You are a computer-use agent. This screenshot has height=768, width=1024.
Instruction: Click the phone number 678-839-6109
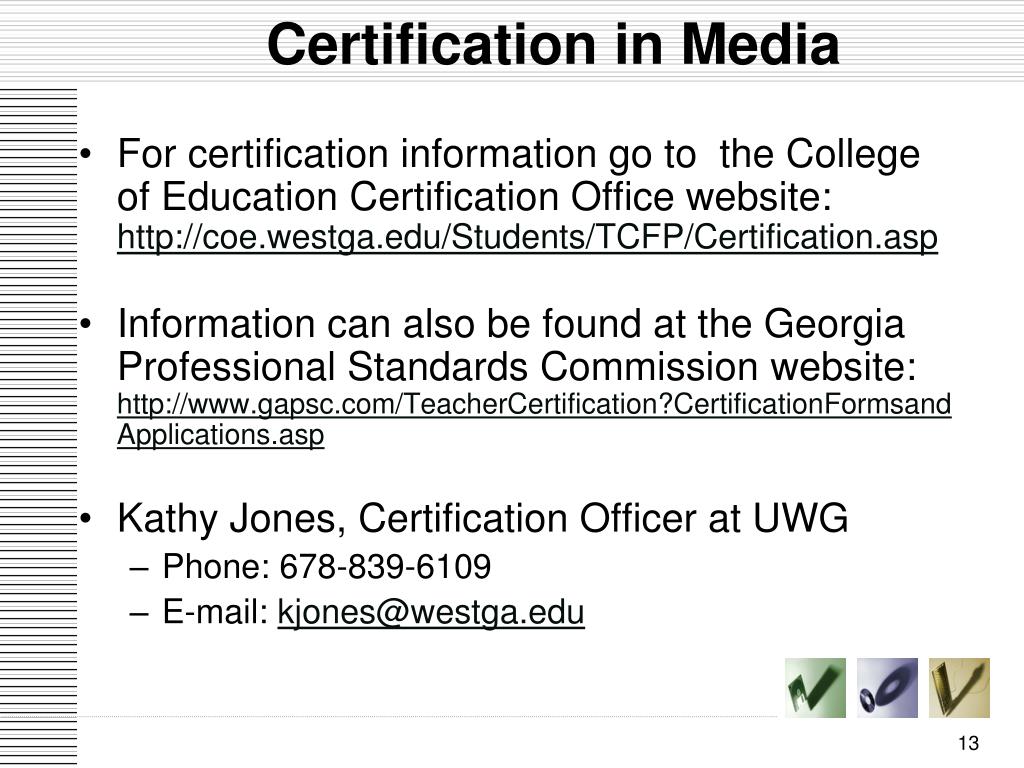coord(385,566)
